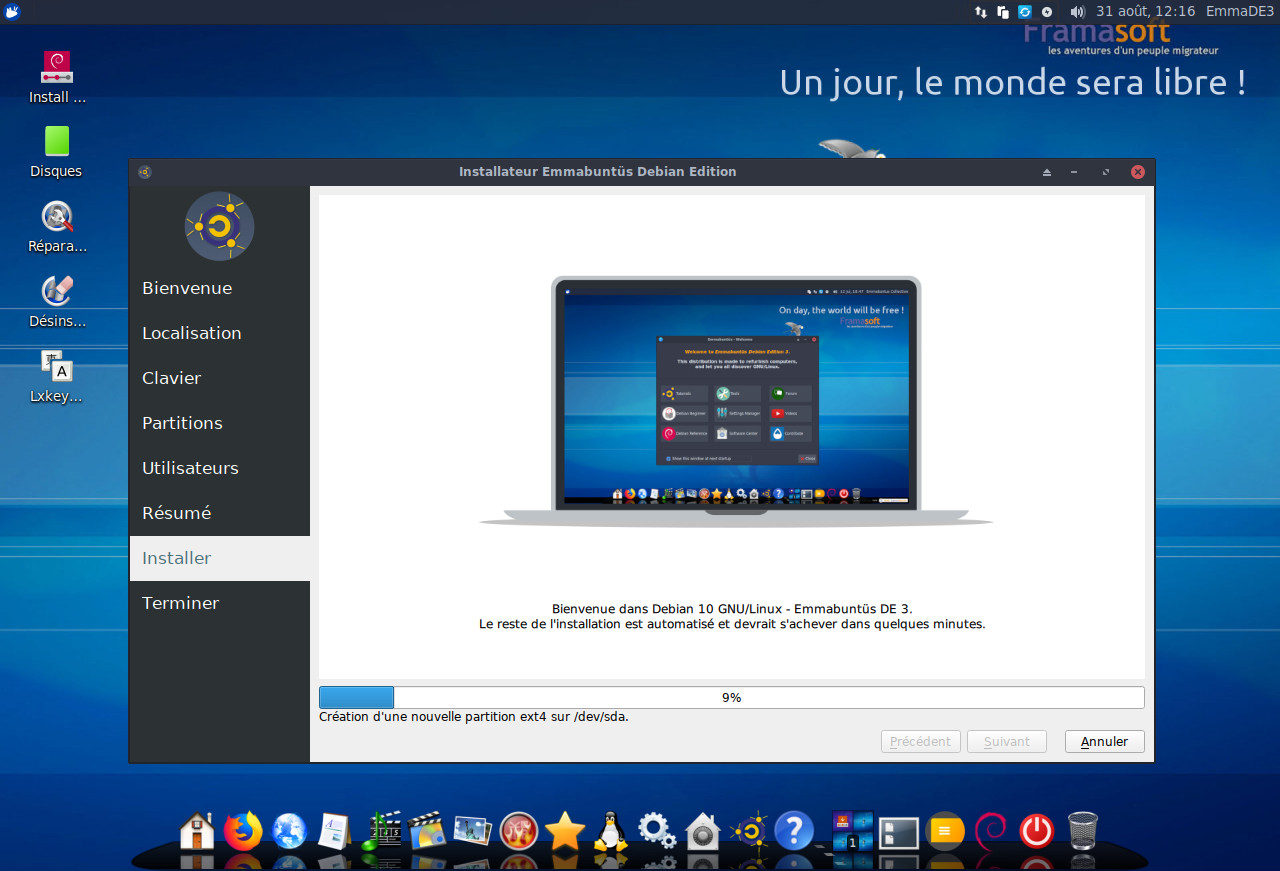Click the 'Création d'une nouvelle partition' status text
Screen dimensions: 1280x871
[474, 716]
